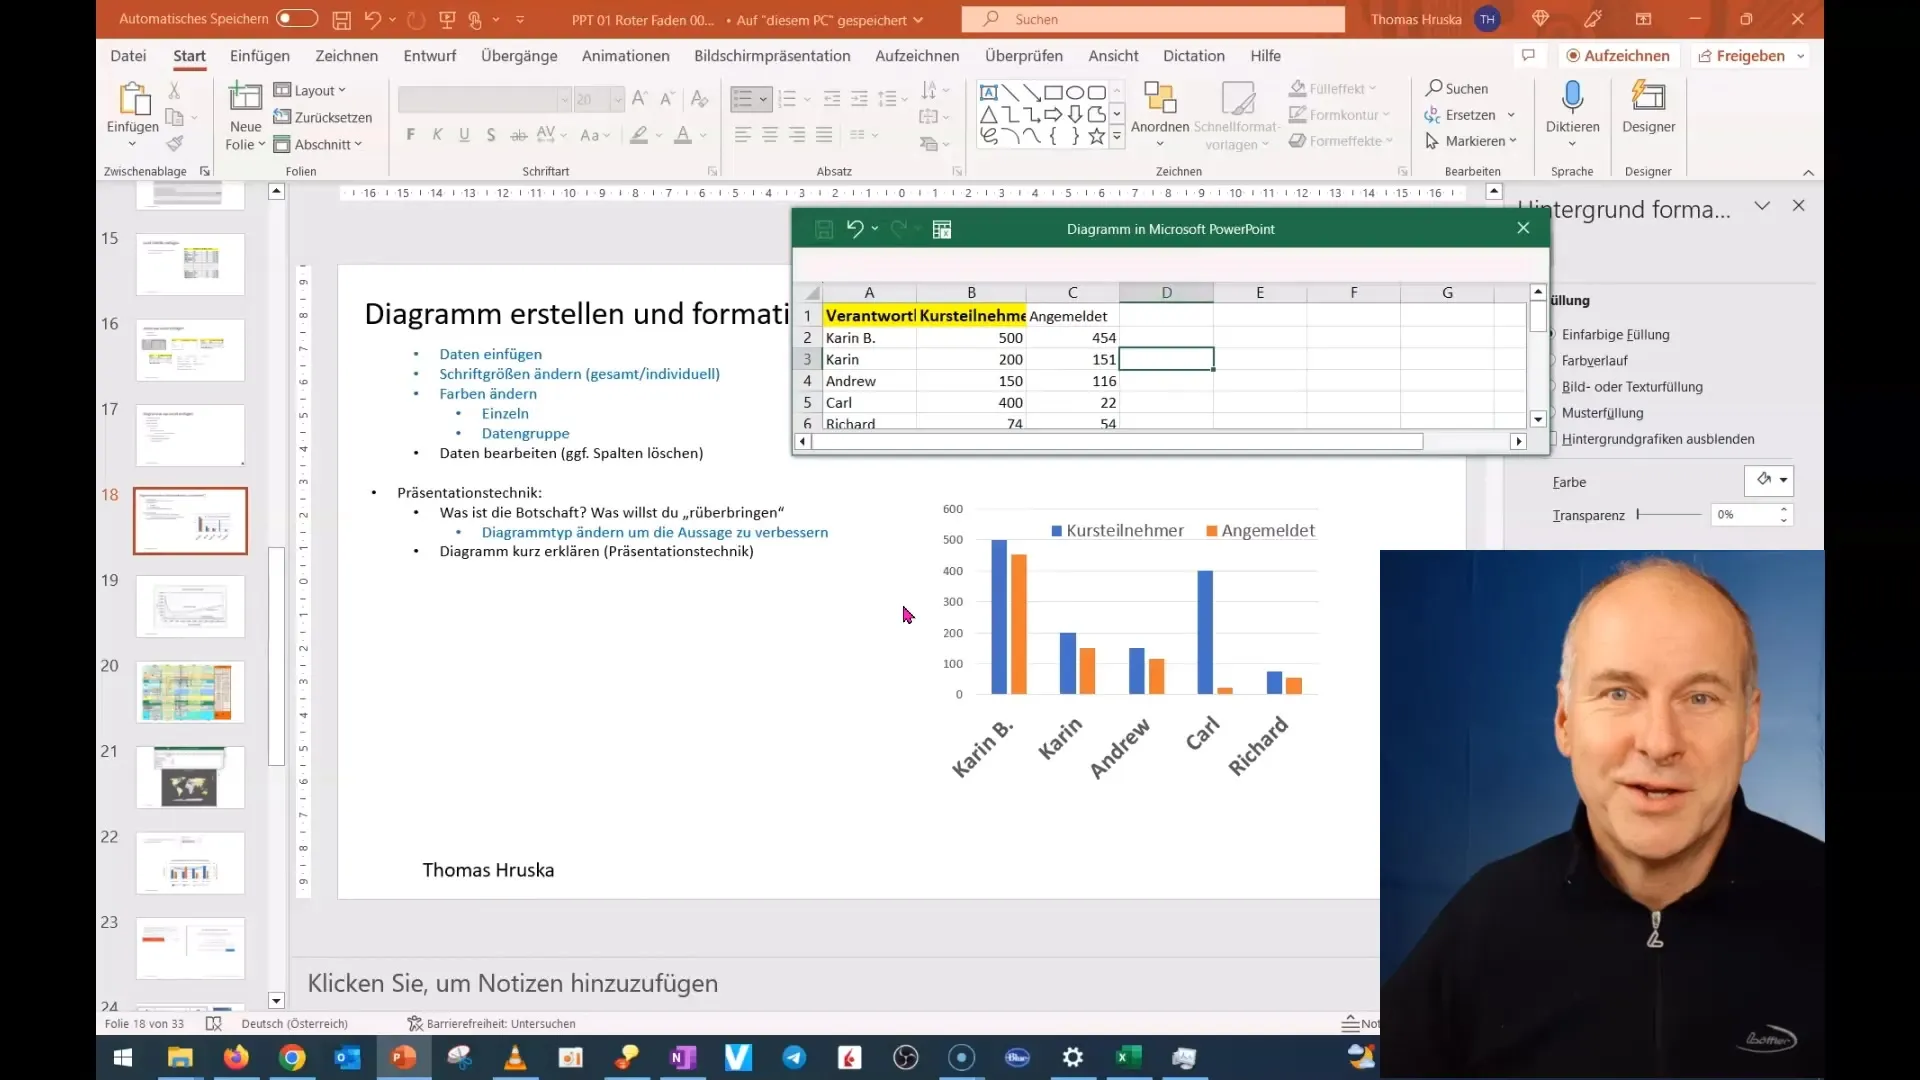Select Einfarbige Füllung radio option
This screenshot has height=1080, width=1920.
click(x=1615, y=334)
